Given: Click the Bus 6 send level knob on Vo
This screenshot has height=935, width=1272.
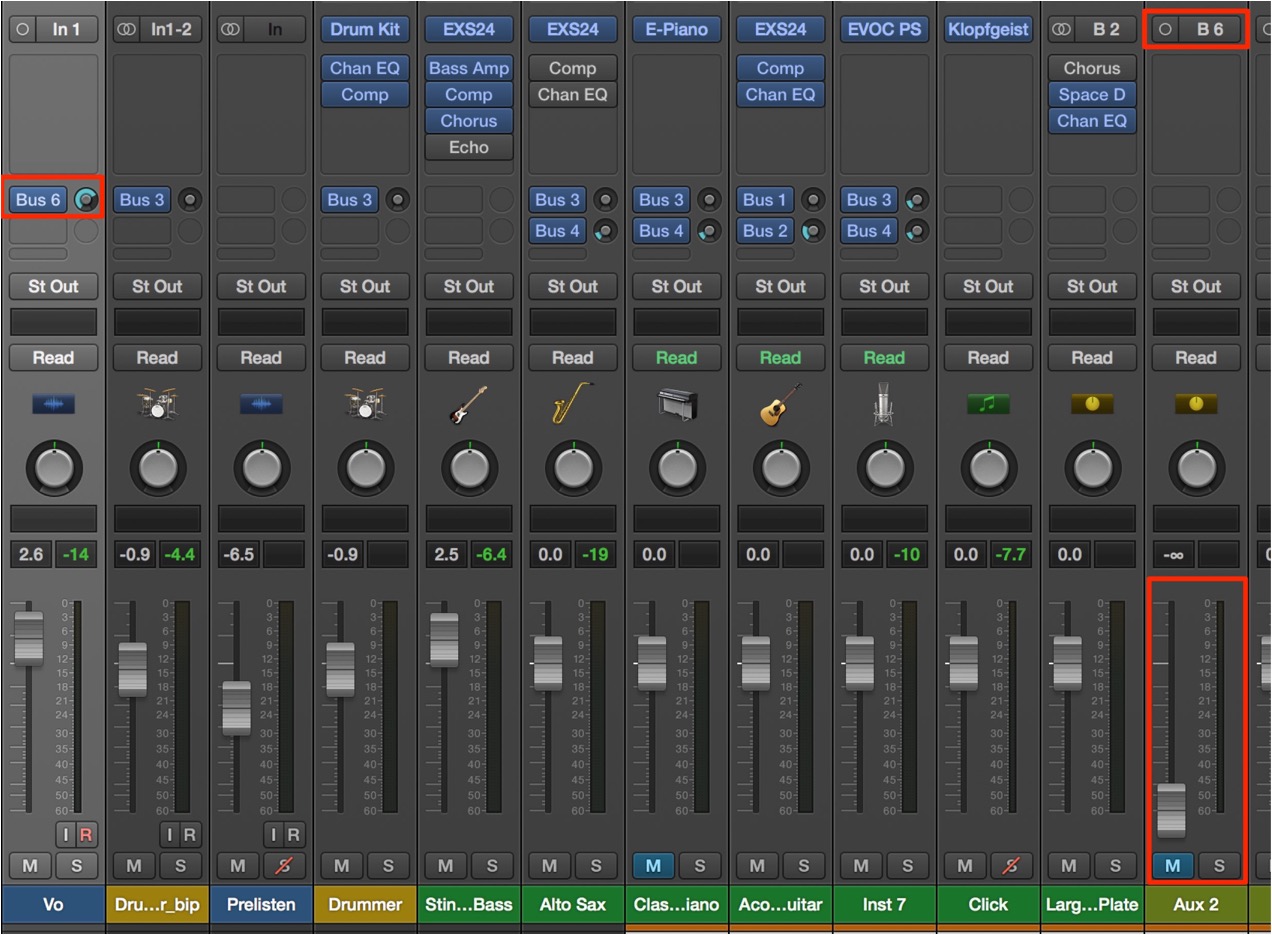Looking at the screenshot, I should click(87, 200).
